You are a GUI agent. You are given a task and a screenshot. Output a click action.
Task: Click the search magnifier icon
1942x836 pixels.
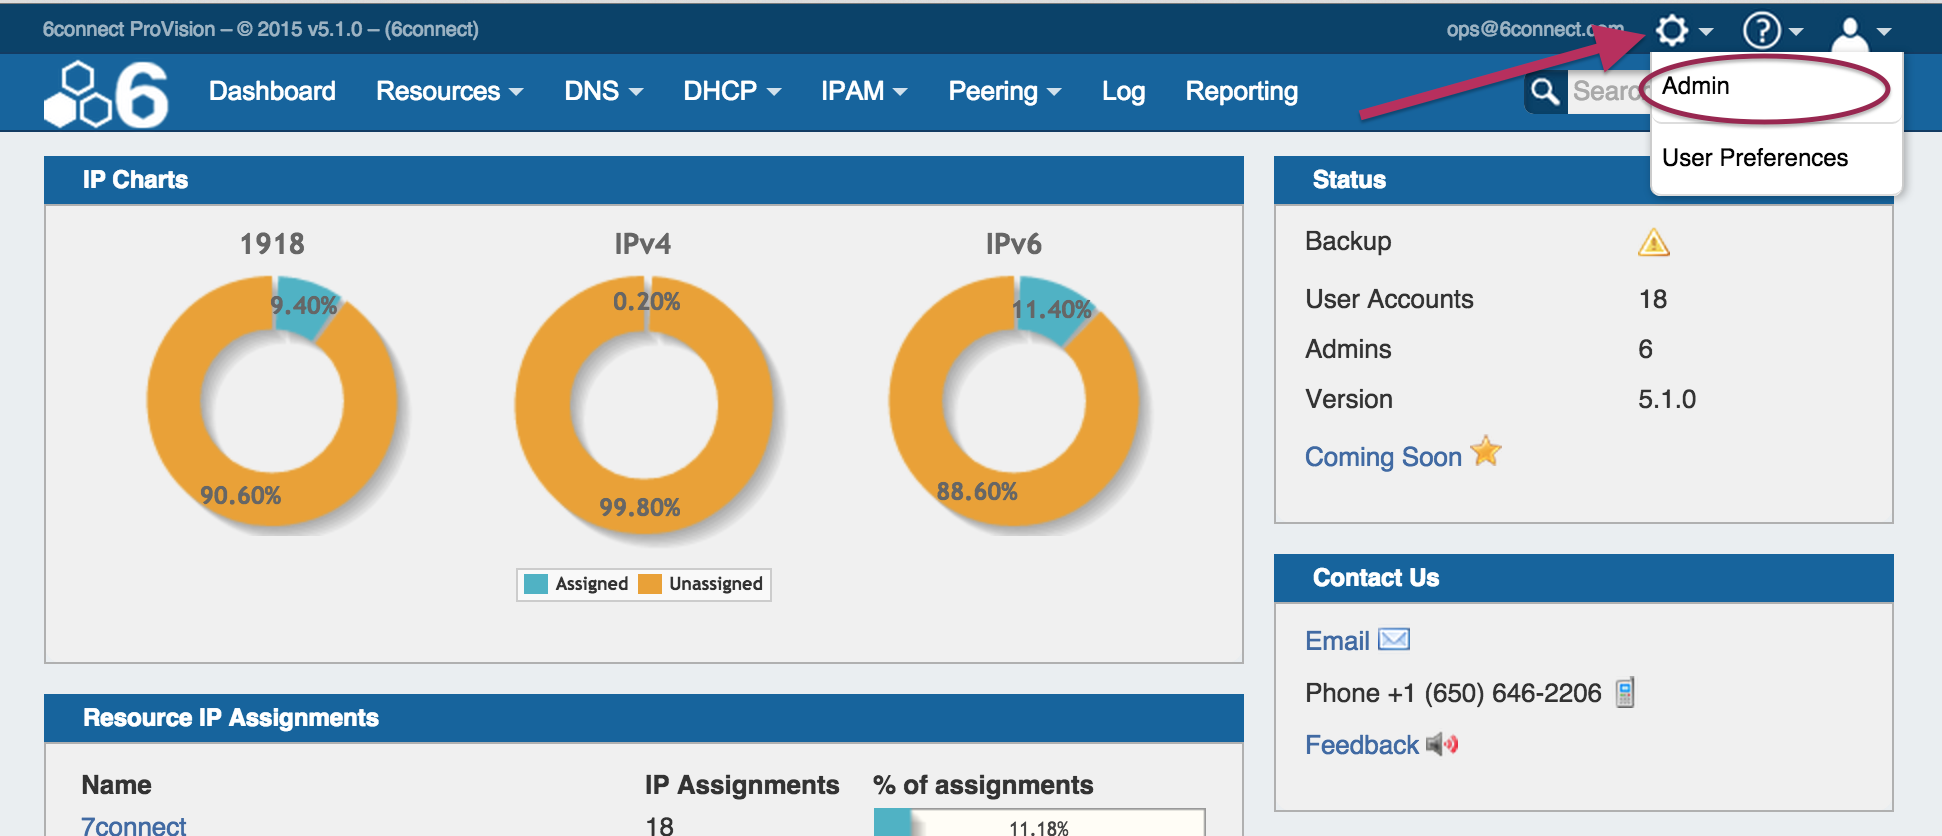point(1545,91)
